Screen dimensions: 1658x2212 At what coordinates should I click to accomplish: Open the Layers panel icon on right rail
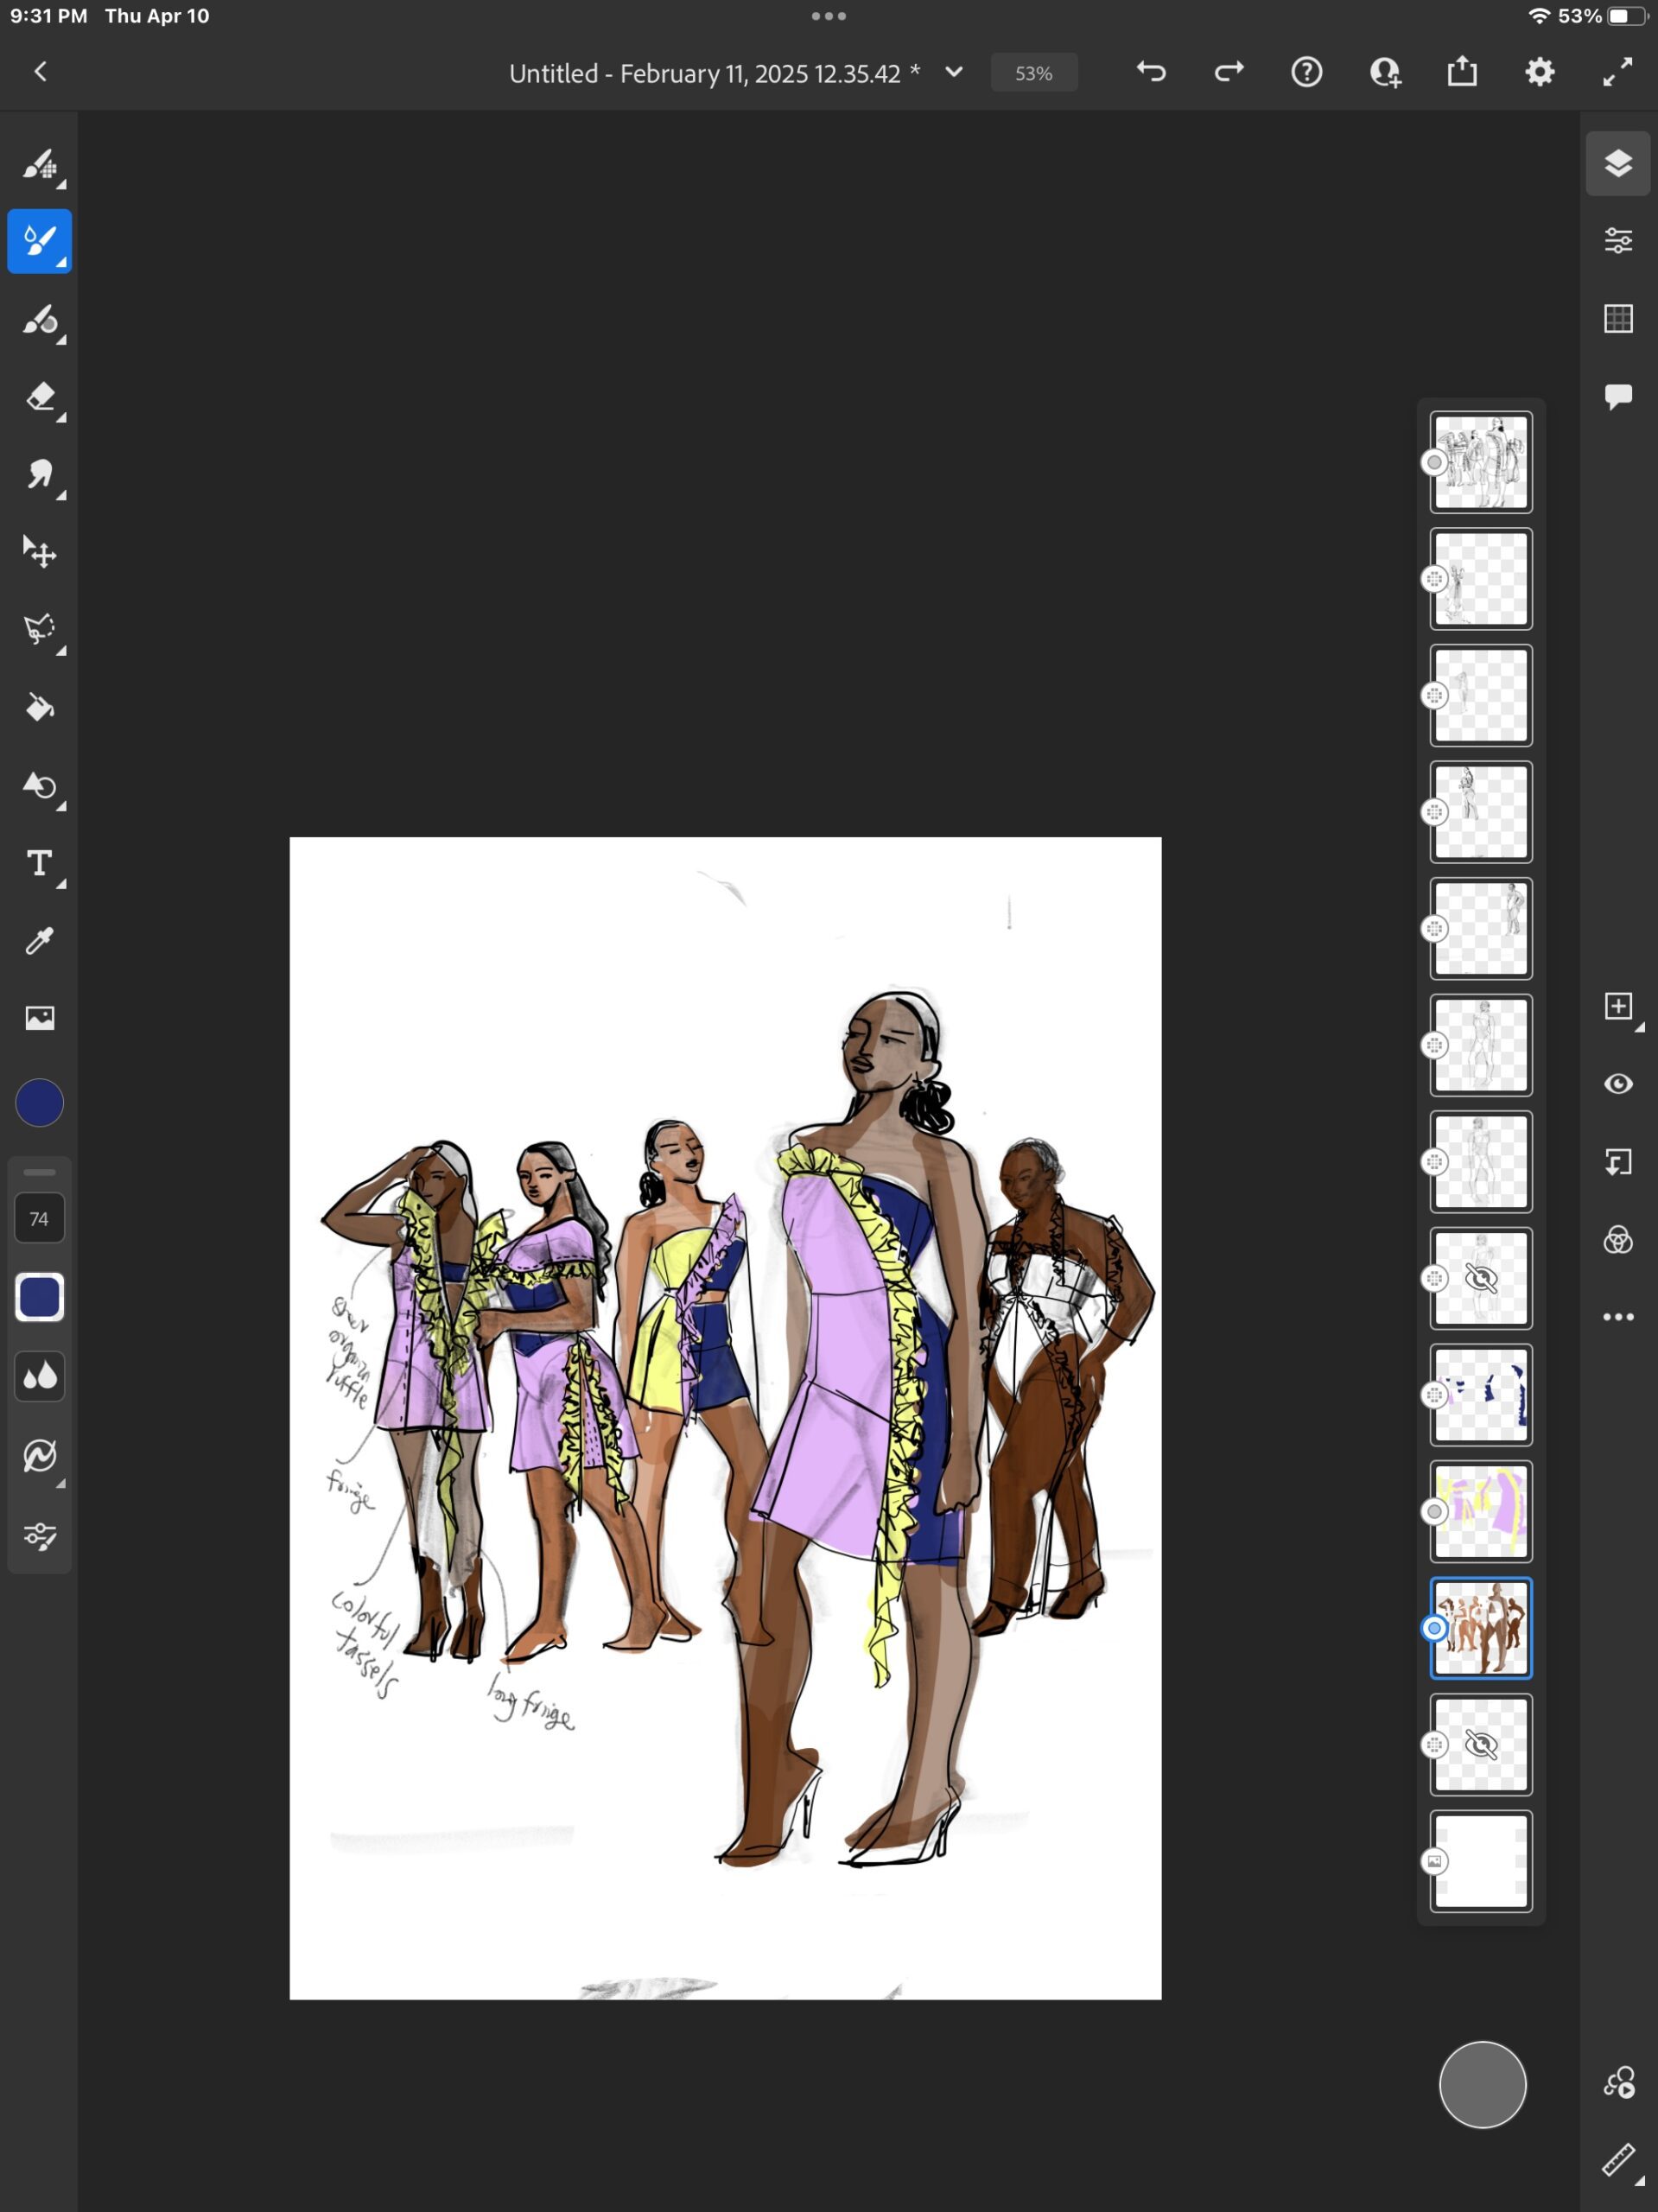pos(1618,162)
